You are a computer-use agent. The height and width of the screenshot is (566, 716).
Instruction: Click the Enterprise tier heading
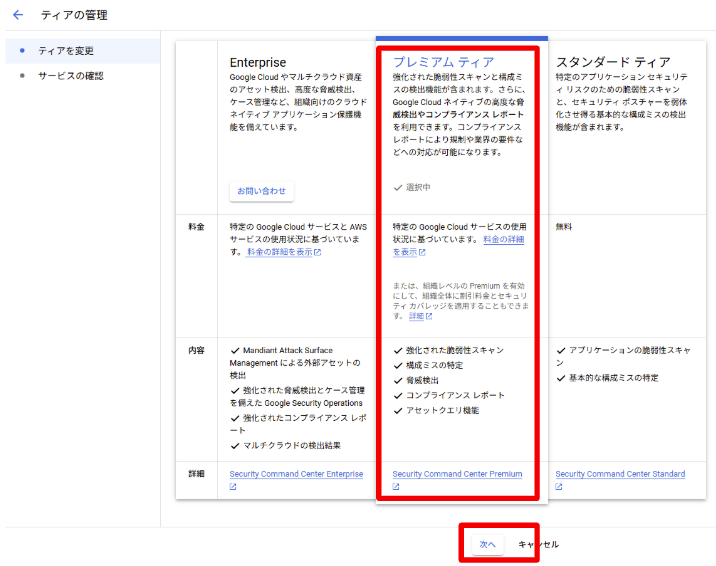(258, 62)
